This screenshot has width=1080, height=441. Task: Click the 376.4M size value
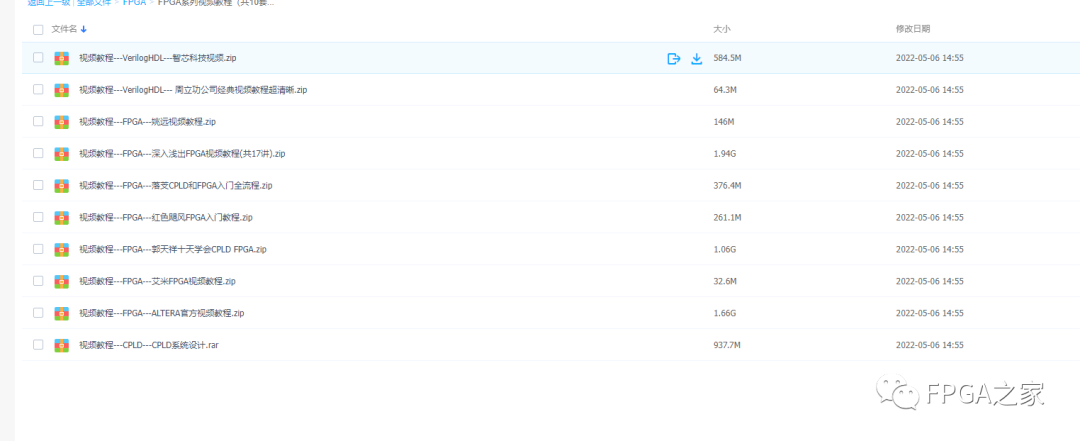coord(727,185)
